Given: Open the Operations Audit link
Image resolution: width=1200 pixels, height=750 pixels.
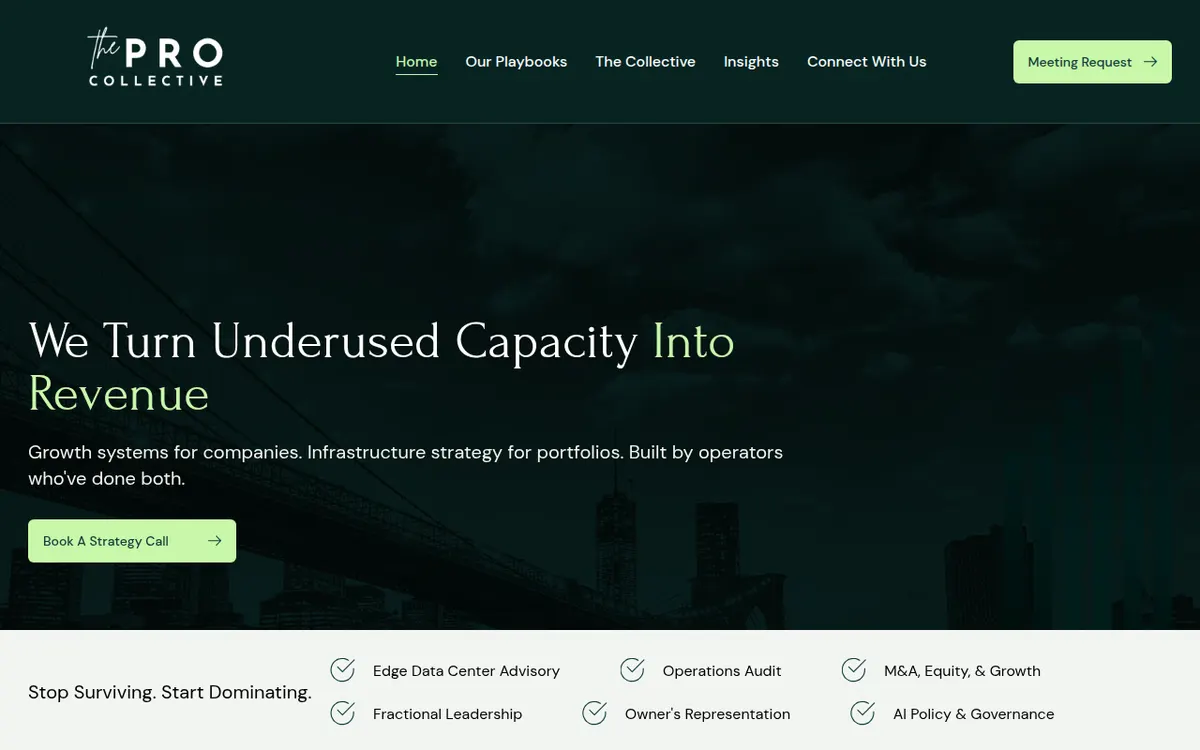Looking at the screenshot, I should 722,671.
